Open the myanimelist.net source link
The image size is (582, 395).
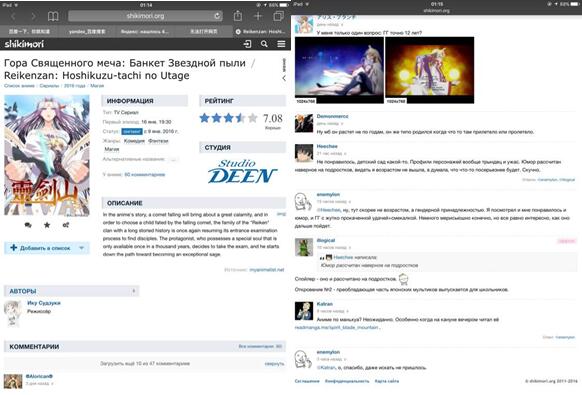click(267, 270)
